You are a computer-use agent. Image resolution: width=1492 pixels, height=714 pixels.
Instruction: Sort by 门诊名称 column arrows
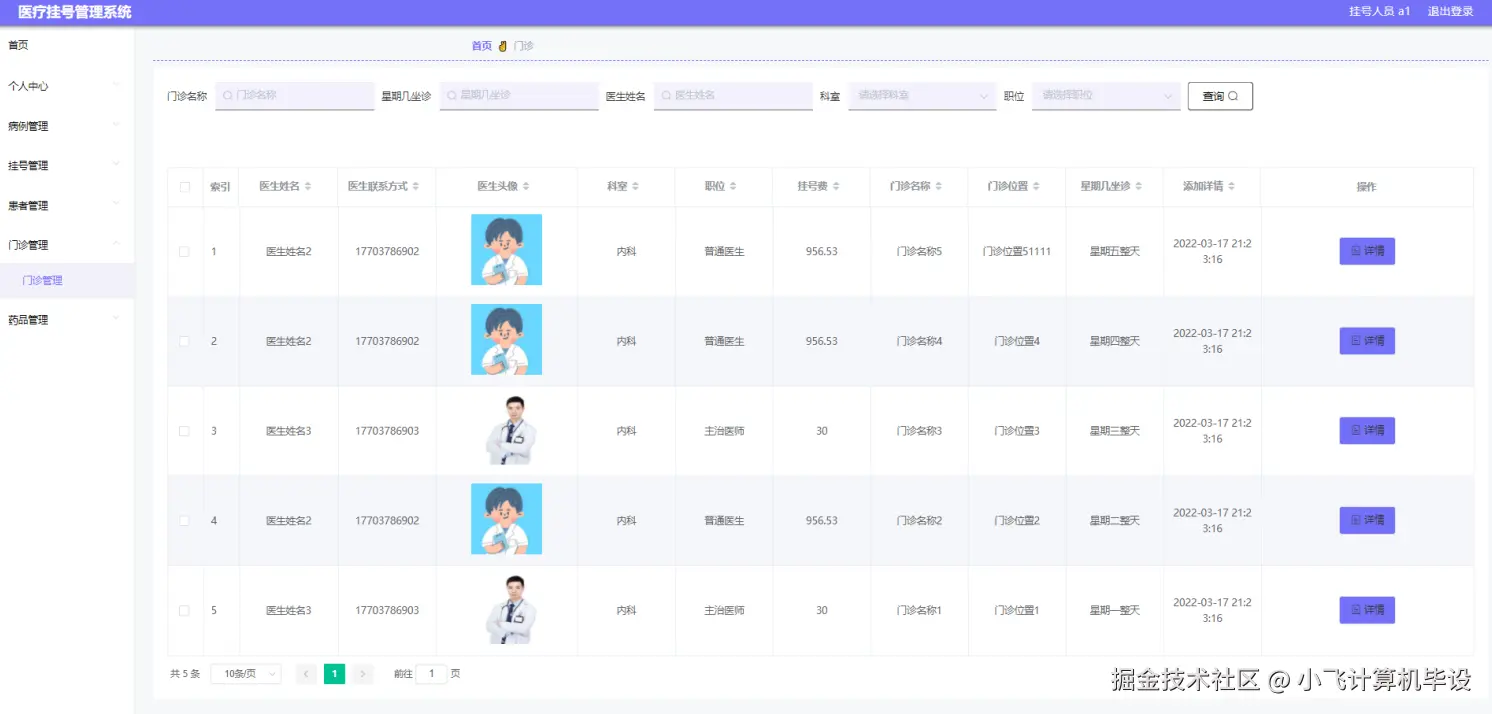point(939,187)
